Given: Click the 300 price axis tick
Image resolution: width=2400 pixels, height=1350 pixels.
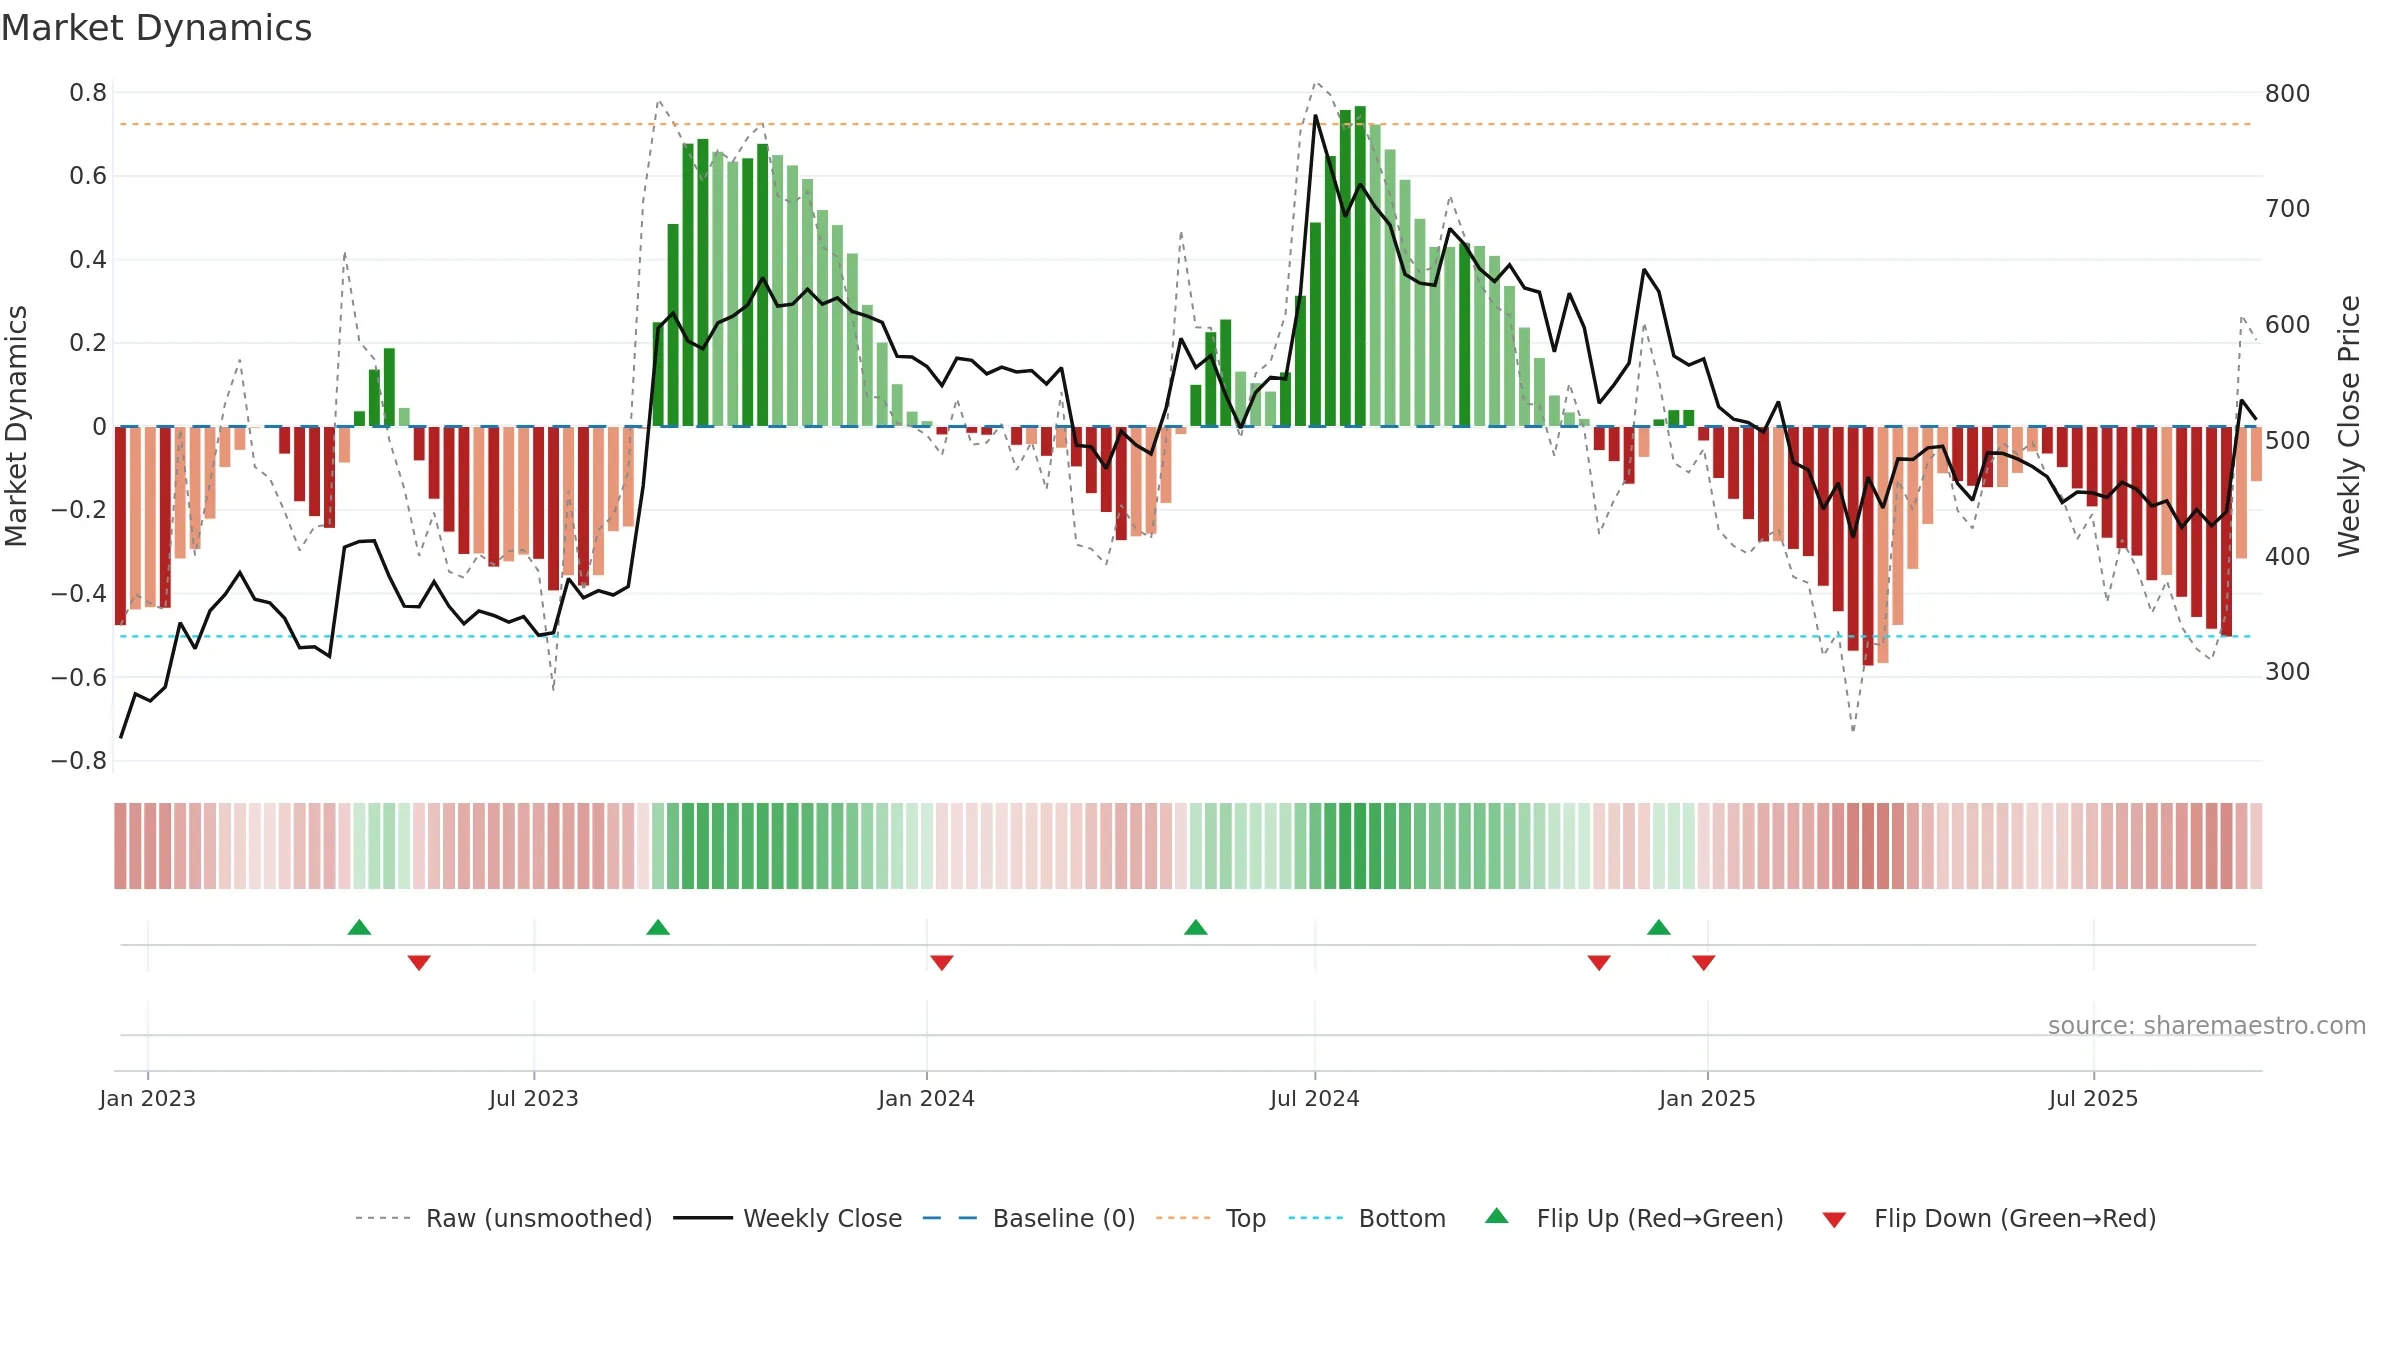Looking at the screenshot, I should pos(2288,671).
